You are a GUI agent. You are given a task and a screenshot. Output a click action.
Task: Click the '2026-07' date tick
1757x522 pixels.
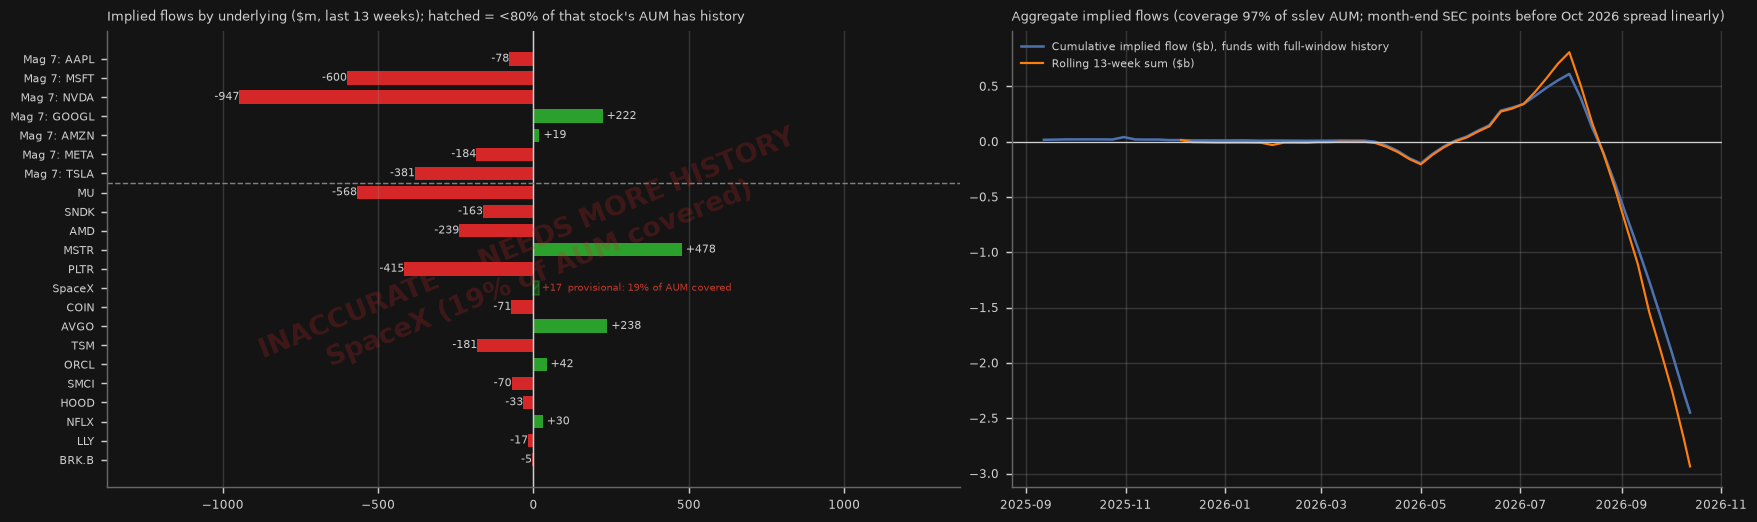click(1519, 505)
